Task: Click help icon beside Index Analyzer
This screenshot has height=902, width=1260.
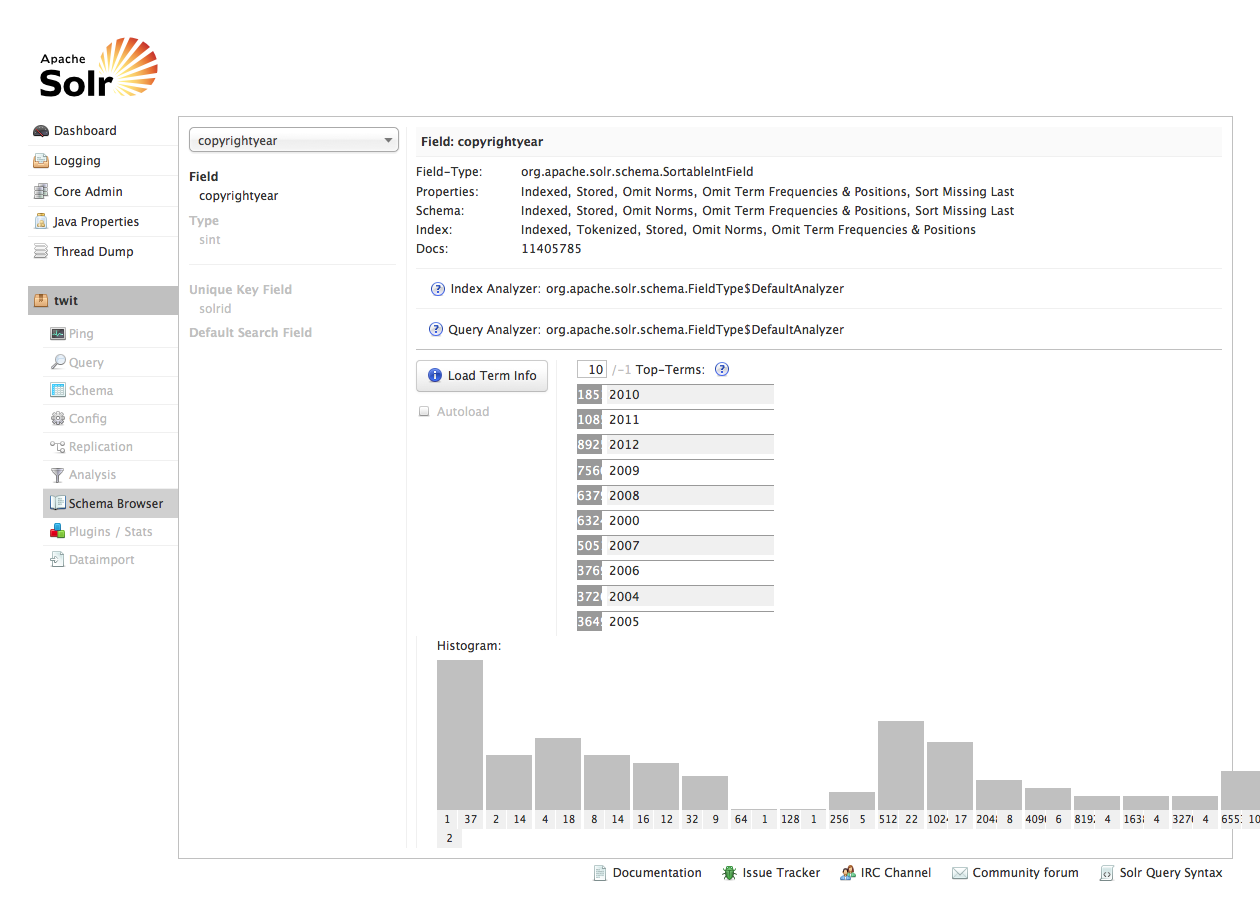Action: (x=438, y=289)
